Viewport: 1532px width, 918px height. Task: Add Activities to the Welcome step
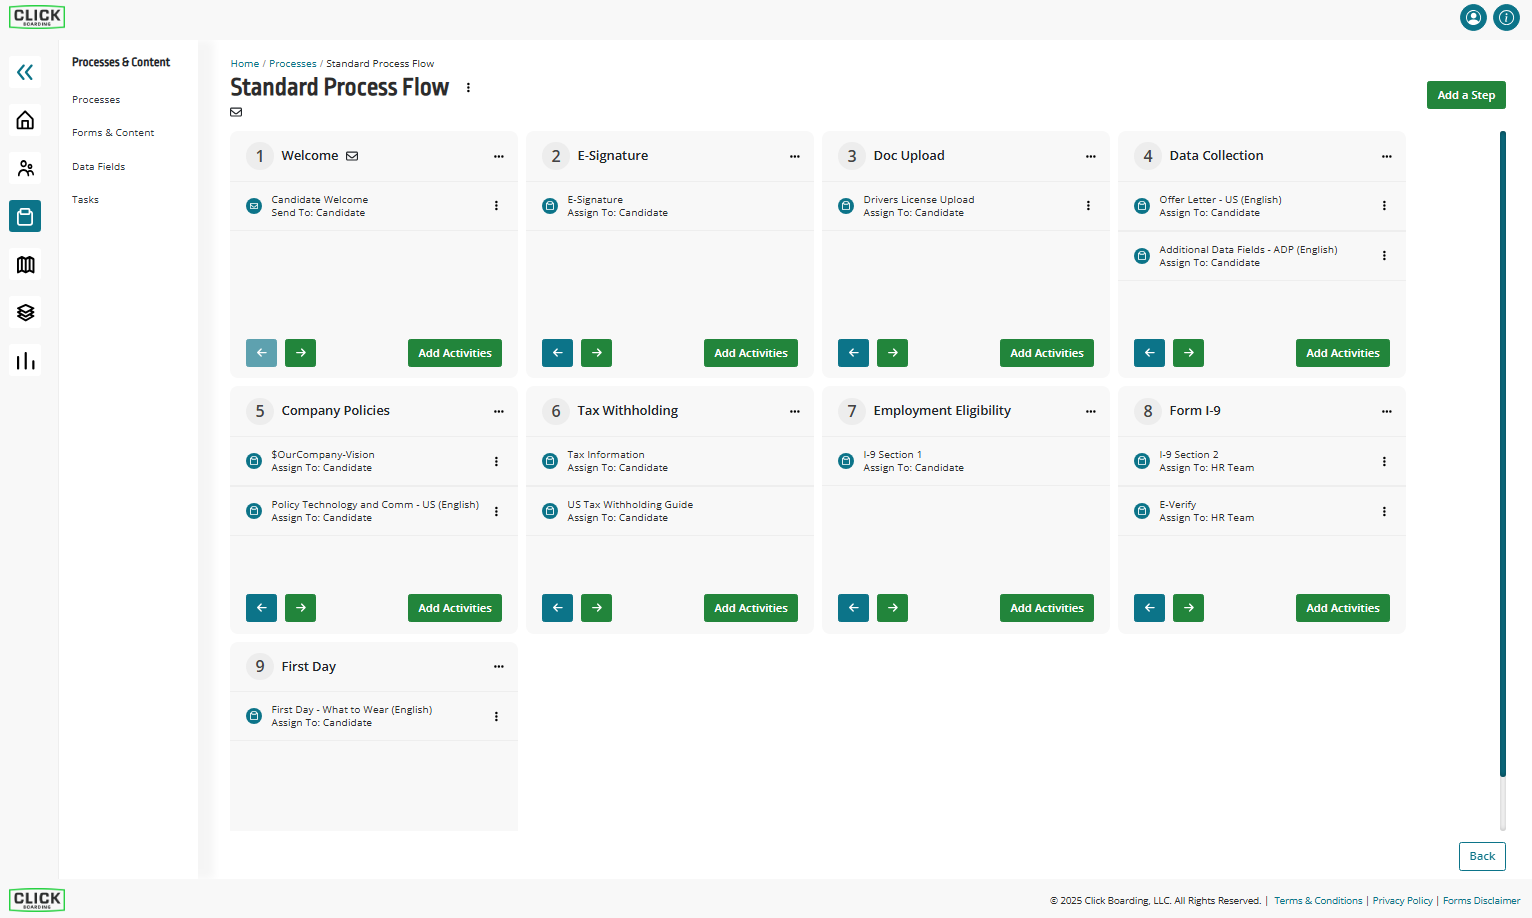tap(455, 353)
